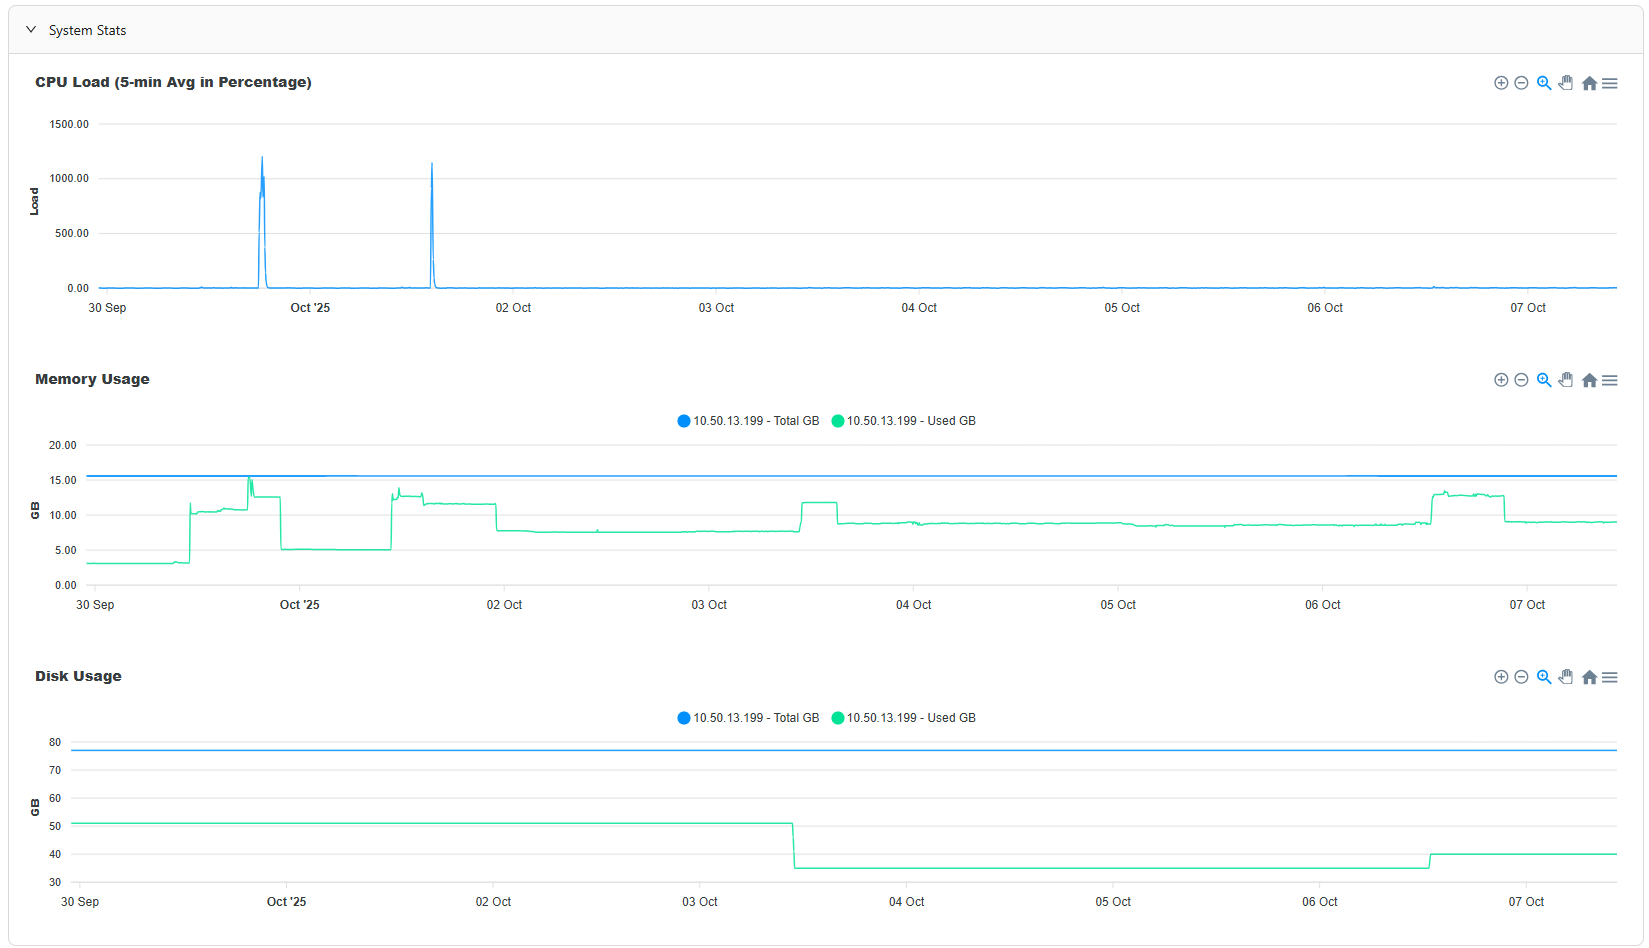The width and height of the screenshot is (1649, 948).
Task: Hide the Disk Usage Used GB series
Action: click(x=904, y=718)
